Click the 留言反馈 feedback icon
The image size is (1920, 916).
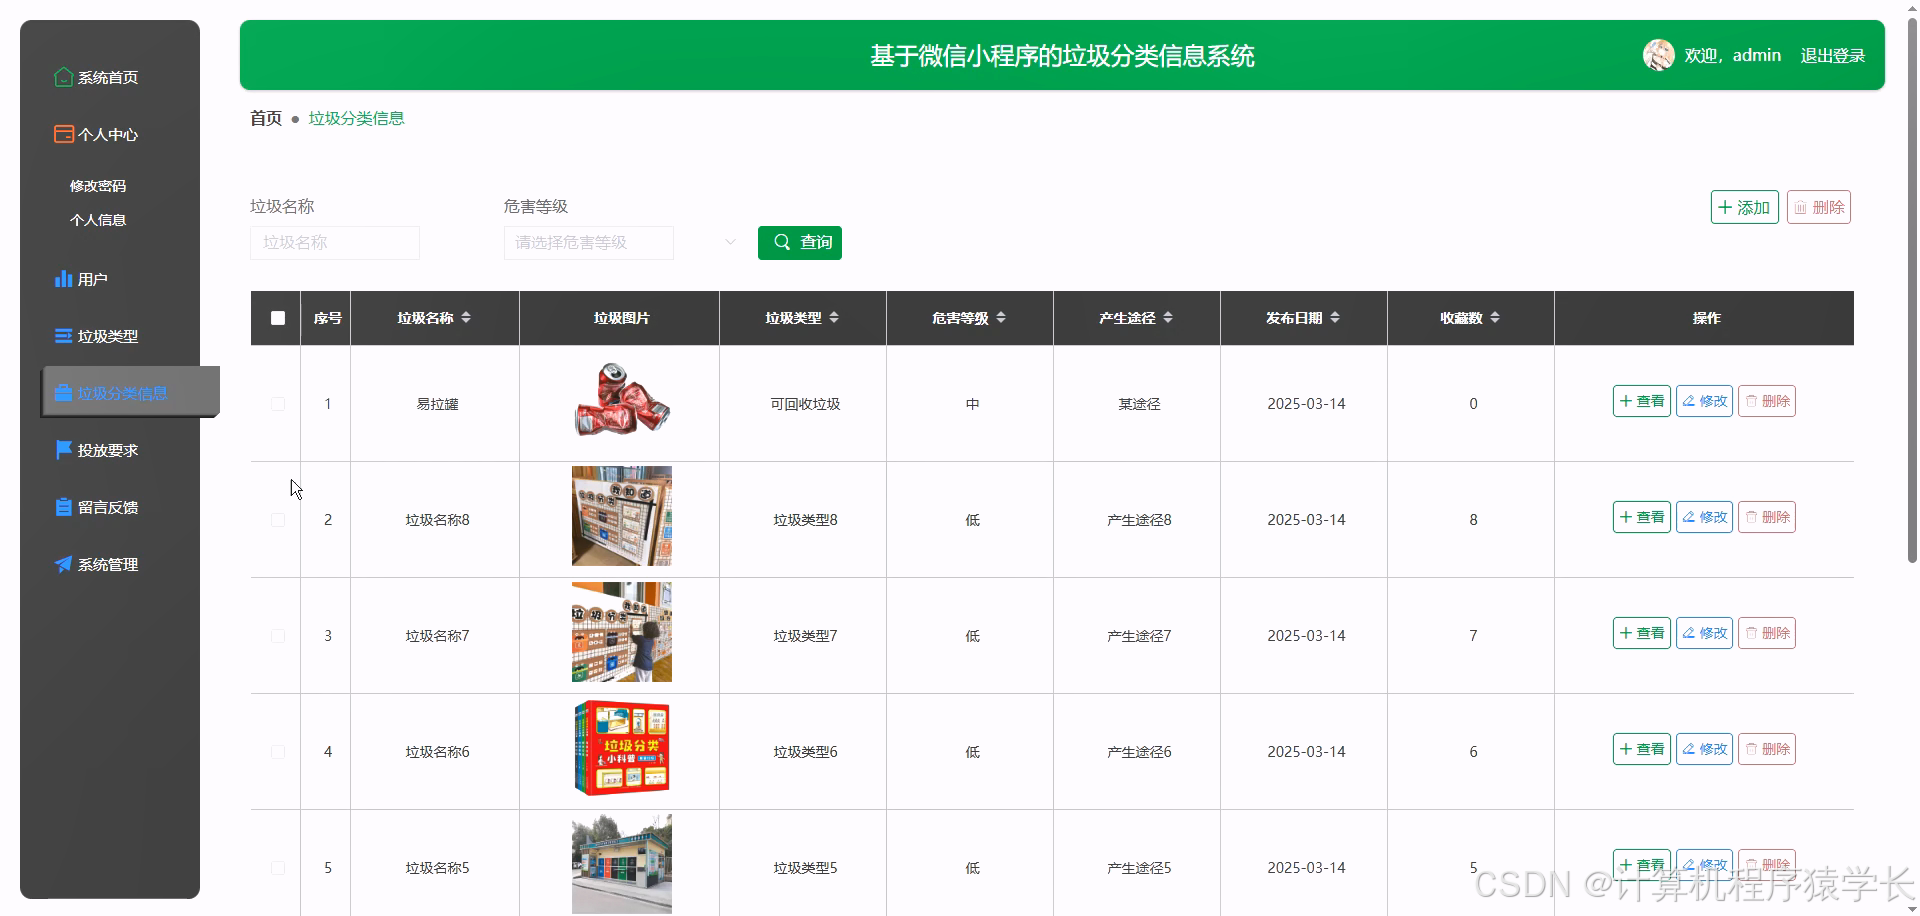point(62,506)
